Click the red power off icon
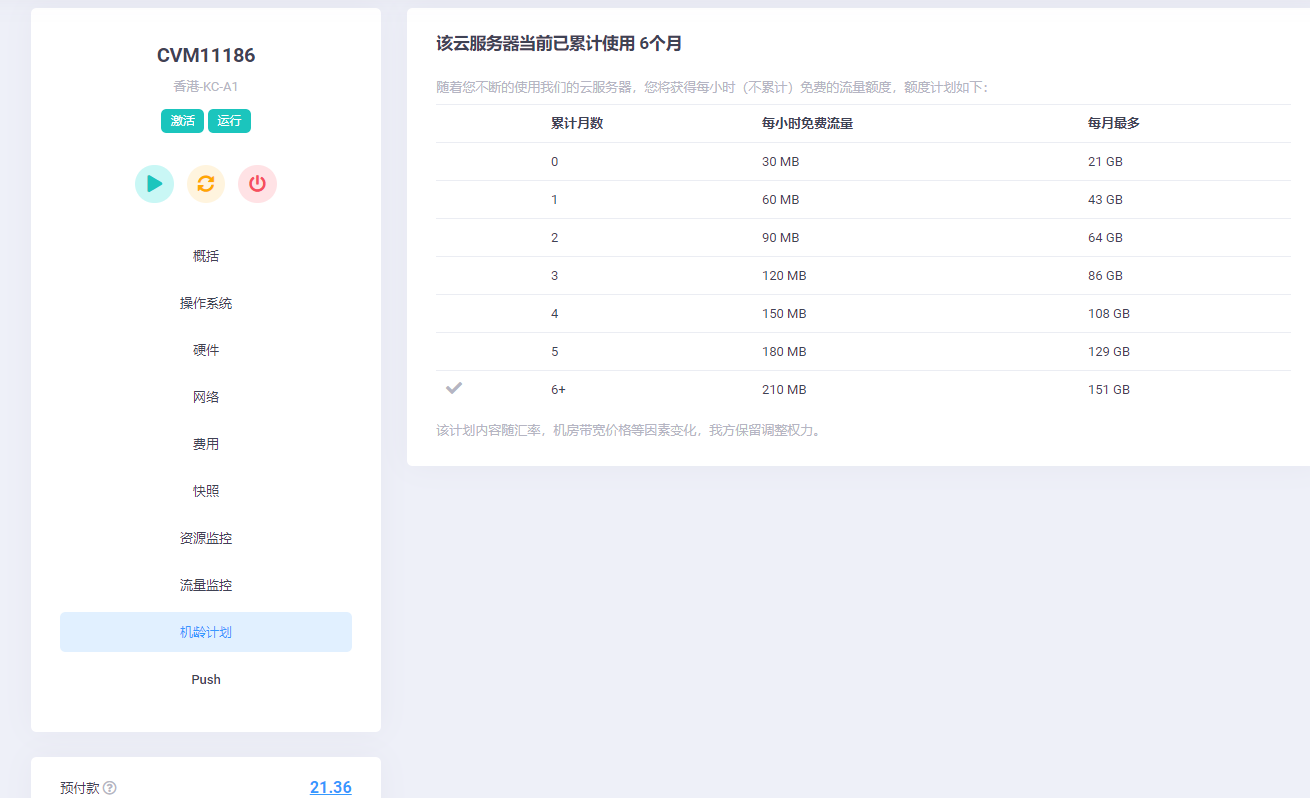The image size is (1310, 798). point(257,184)
